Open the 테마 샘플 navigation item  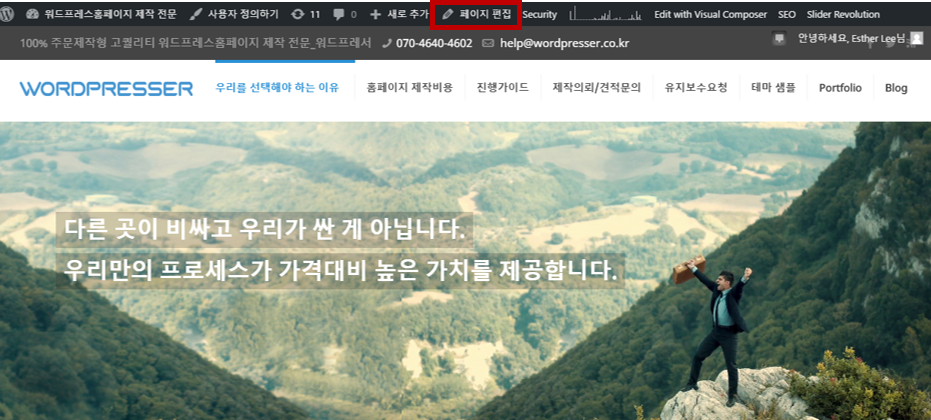click(x=773, y=88)
